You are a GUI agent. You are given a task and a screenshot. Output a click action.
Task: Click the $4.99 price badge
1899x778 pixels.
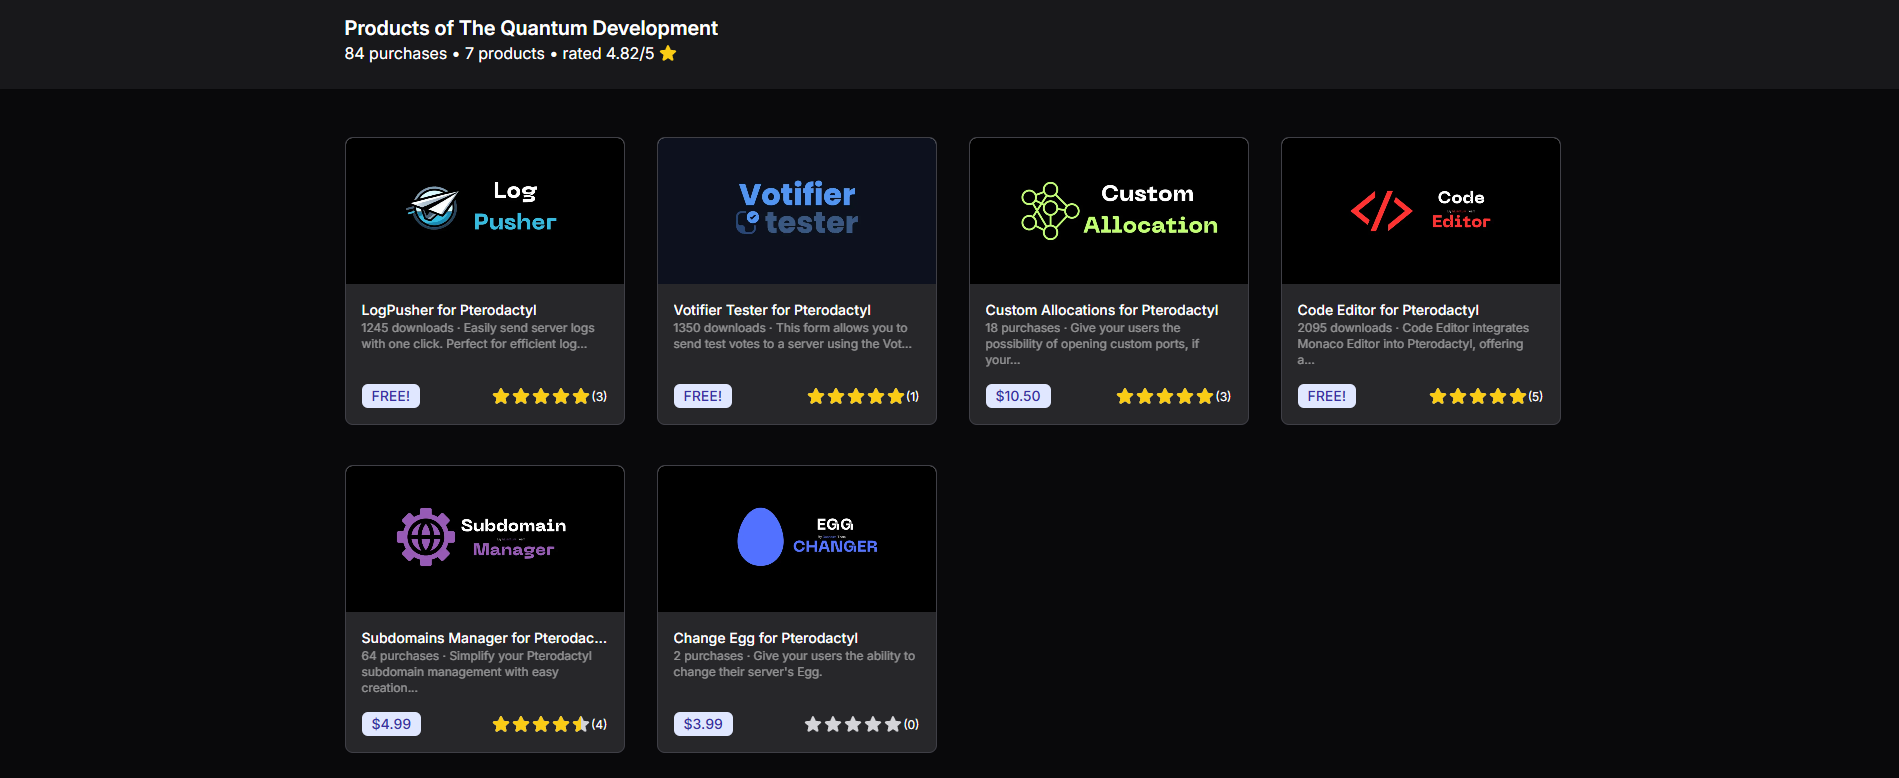pyautogui.click(x=391, y=724)
